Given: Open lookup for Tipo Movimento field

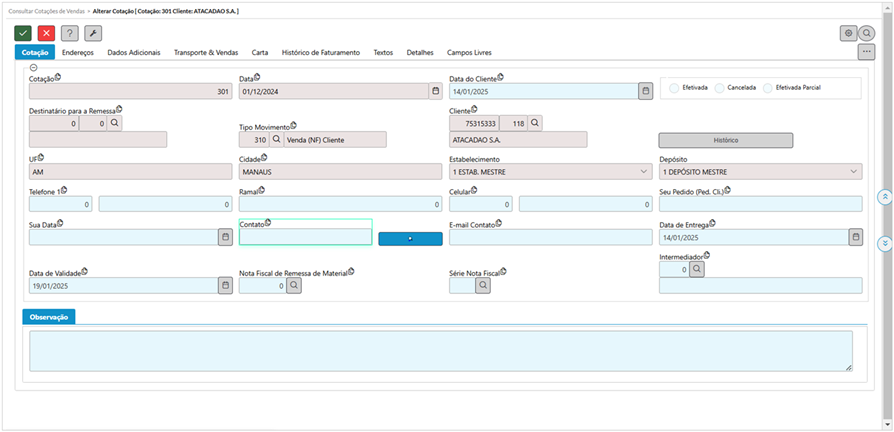Looking at the screenshot, I should tap(277, 140).
